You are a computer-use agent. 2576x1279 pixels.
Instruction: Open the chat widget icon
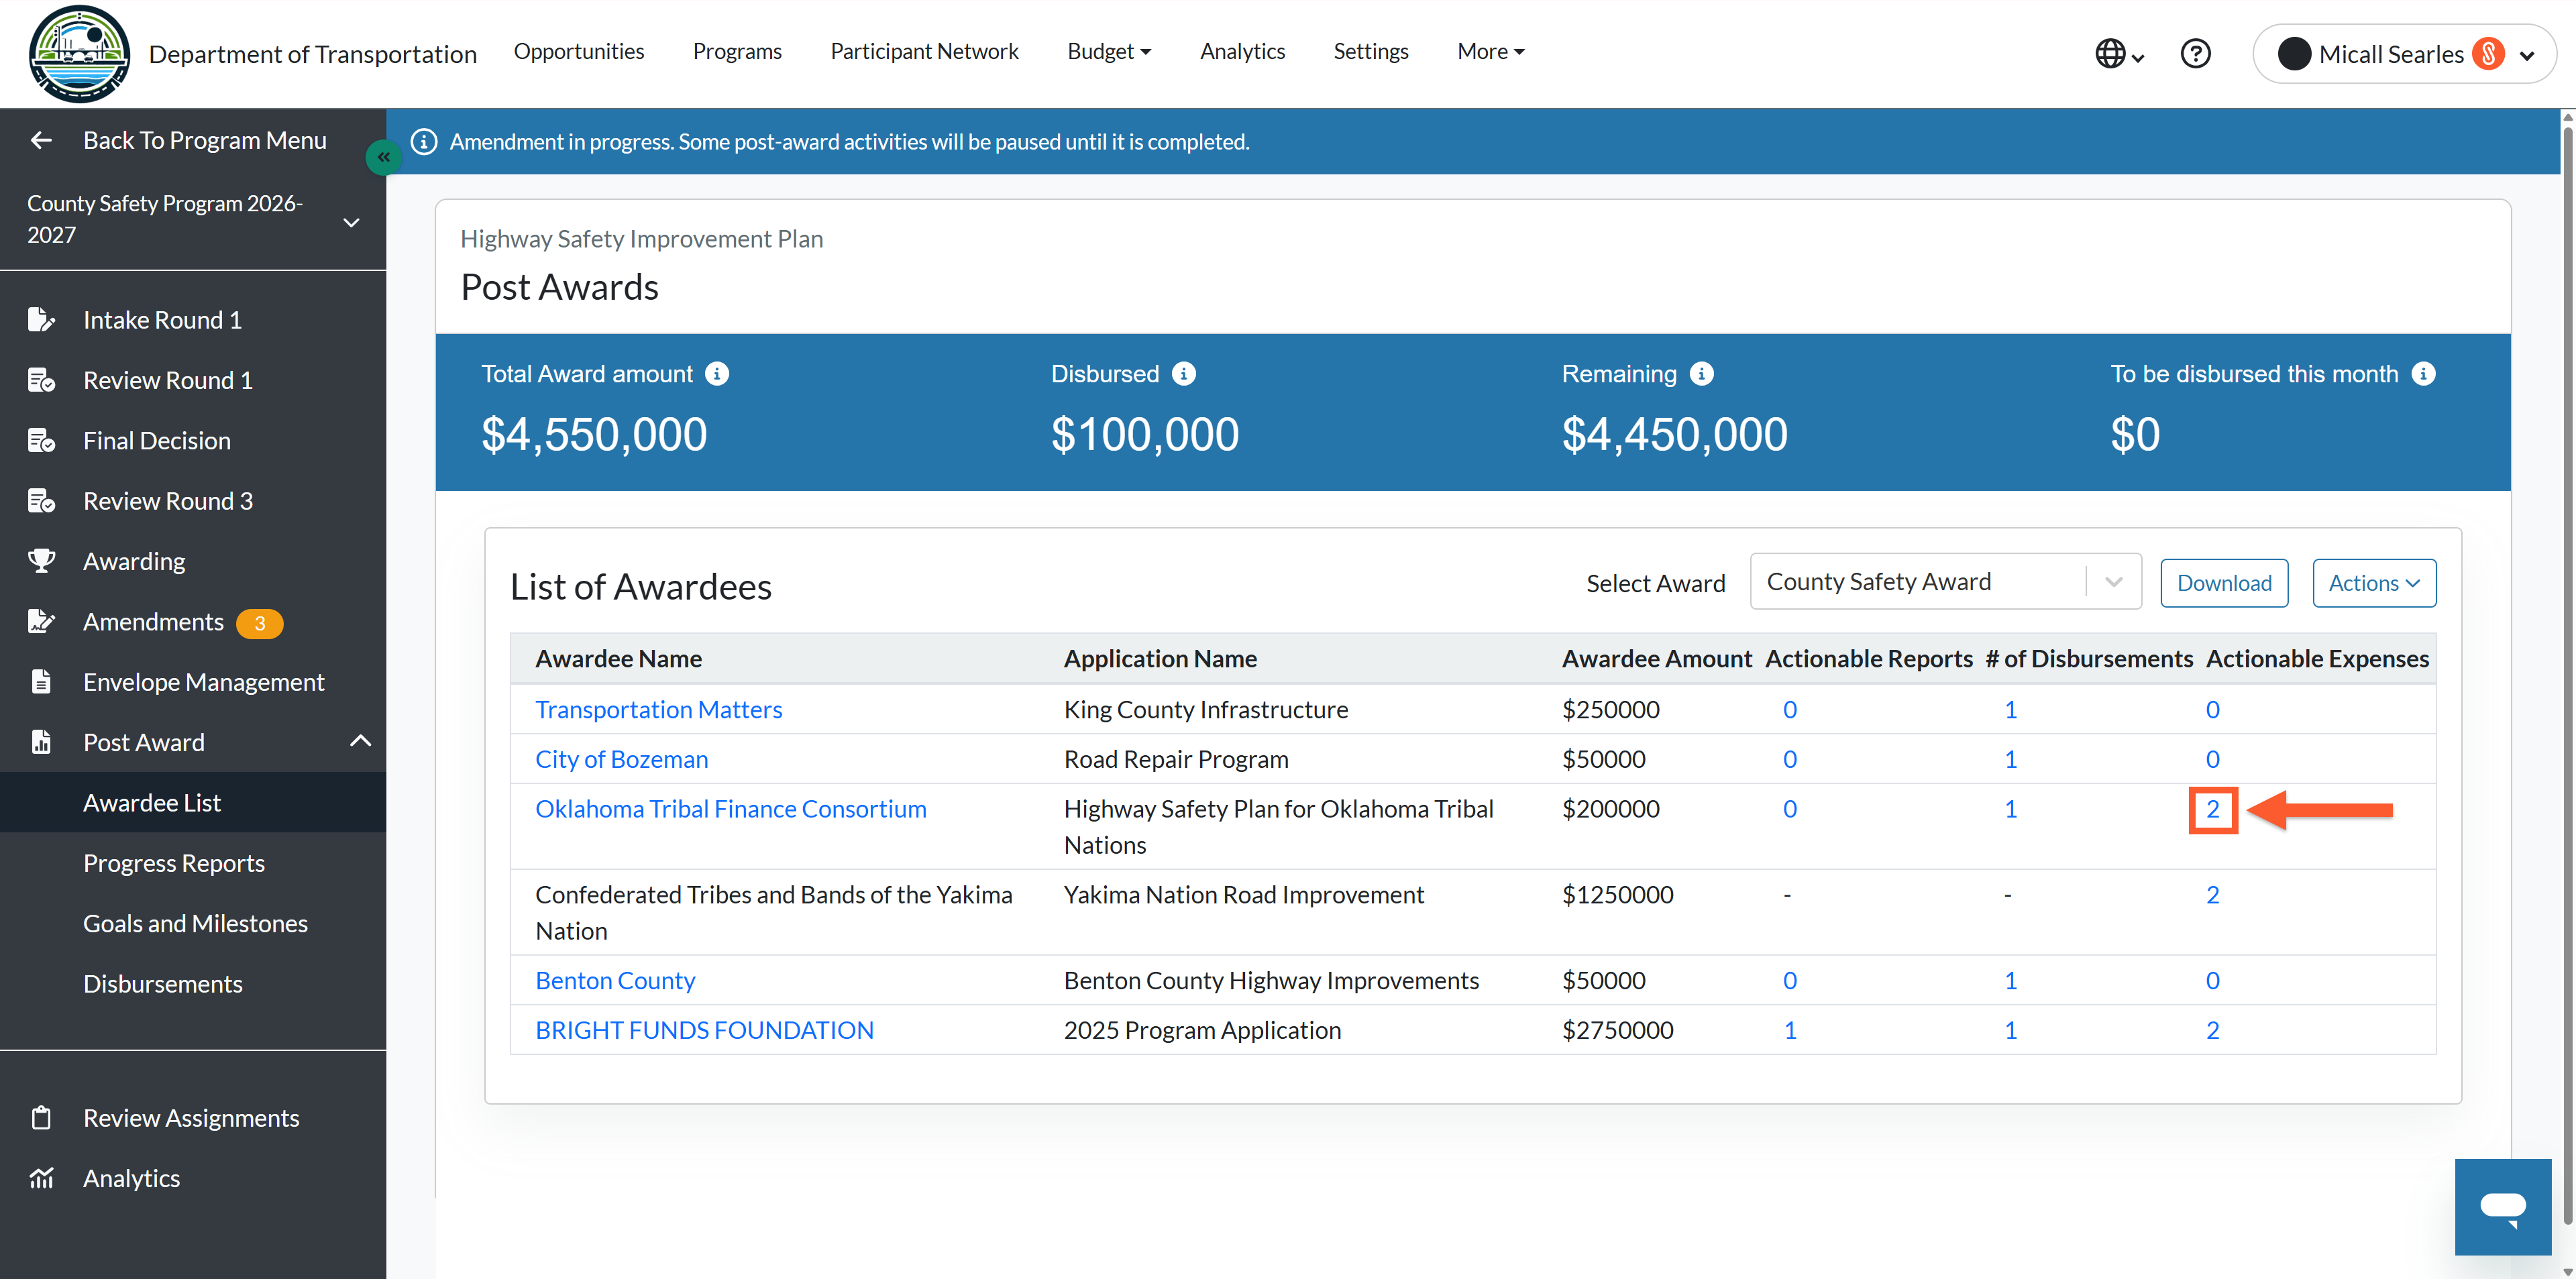tap(2502, 1206)
